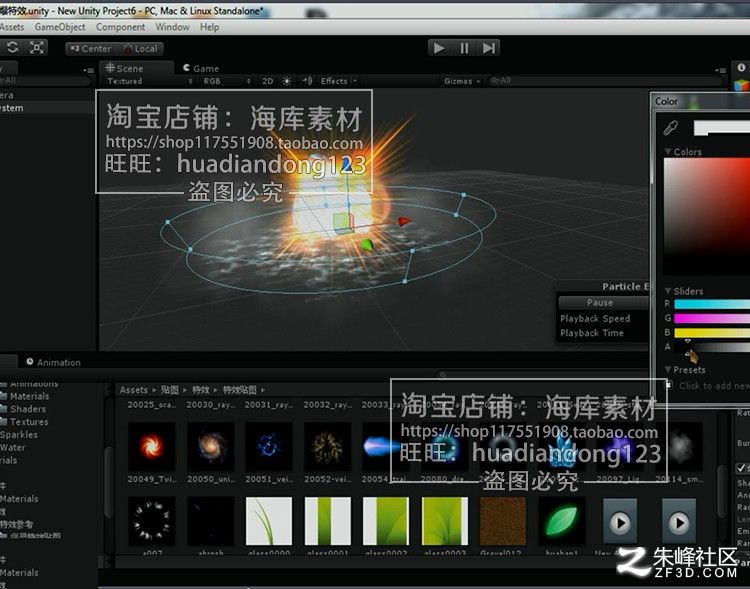Toggle 2D scene view mode
The width and height of the screenshot is (750, 589).
pos(267,81)
